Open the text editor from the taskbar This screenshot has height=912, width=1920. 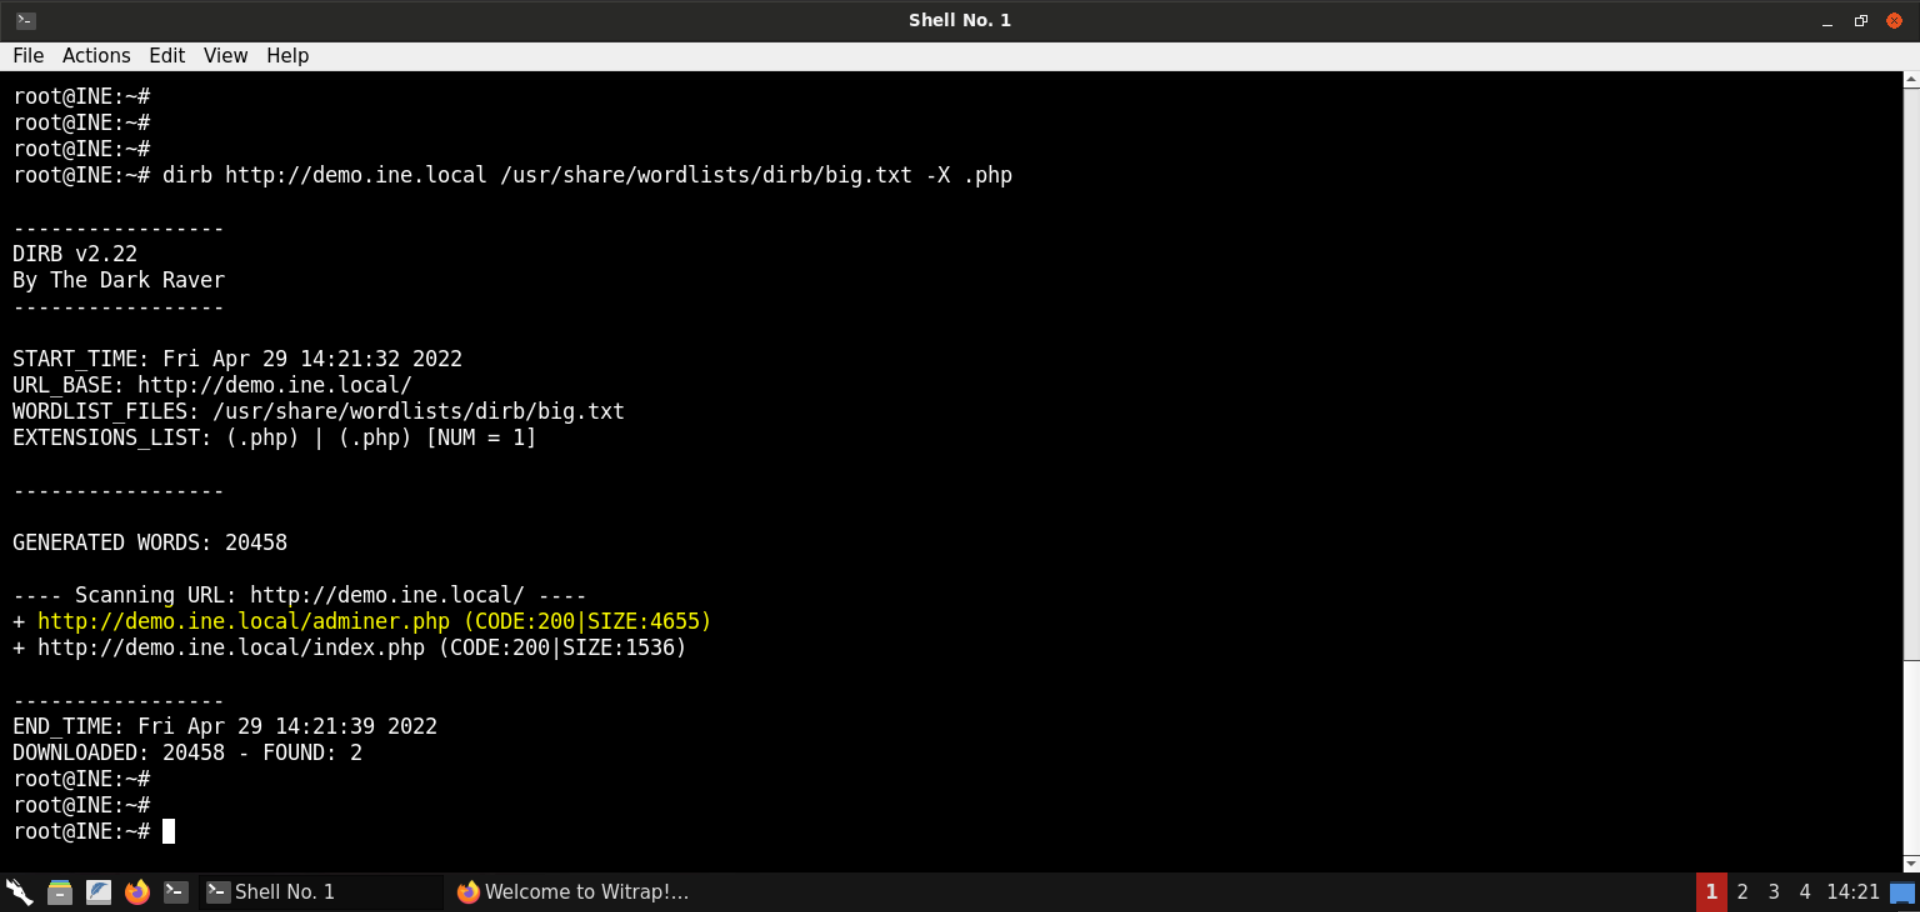[99, 891]
